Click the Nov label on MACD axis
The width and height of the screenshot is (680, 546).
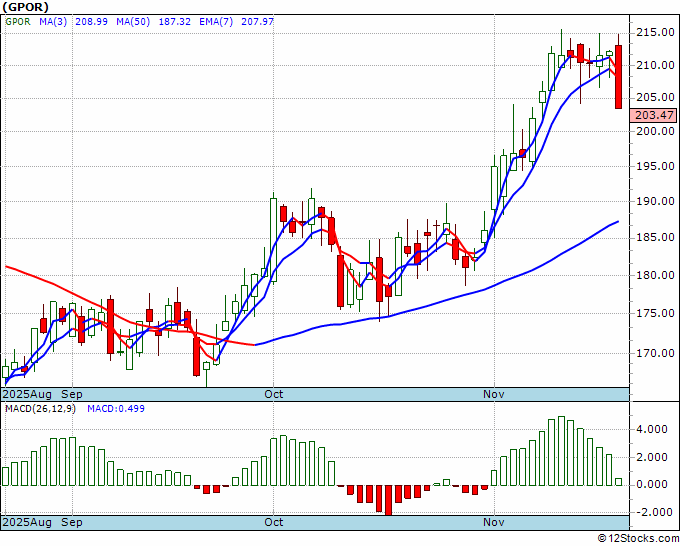(x=494, y=522)
